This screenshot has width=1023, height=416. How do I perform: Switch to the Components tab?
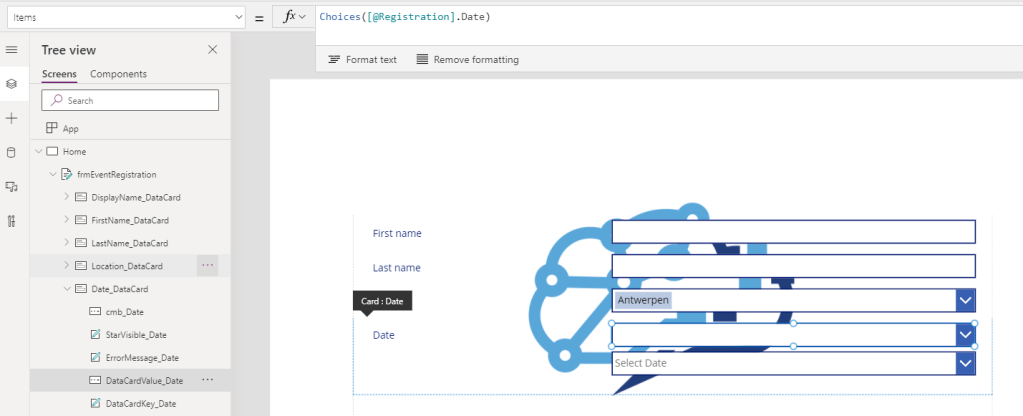(118, 74)
